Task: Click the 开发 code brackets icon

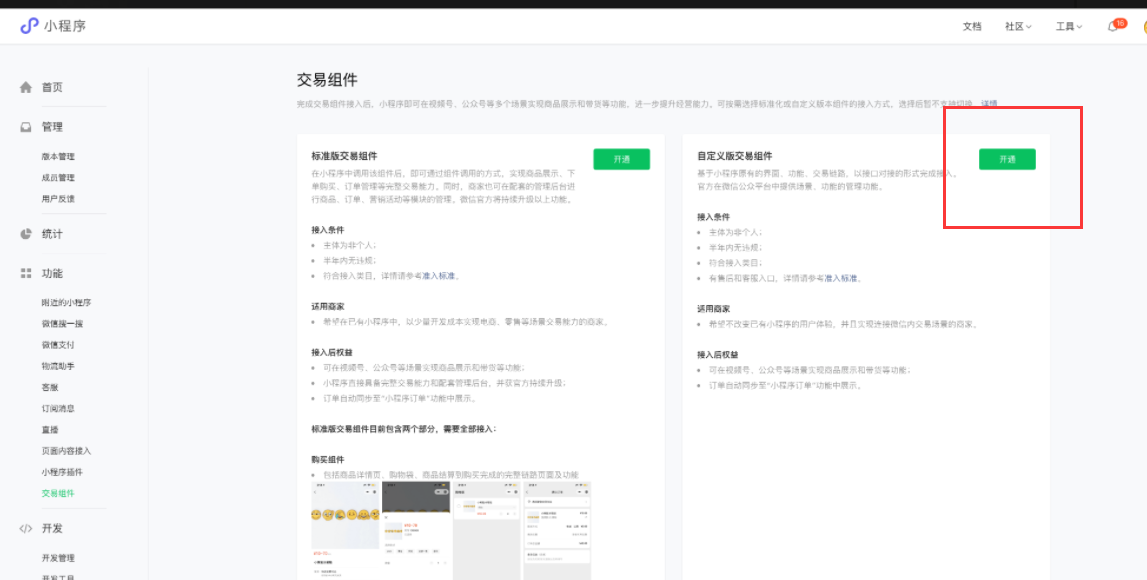Action: point(26,528)
